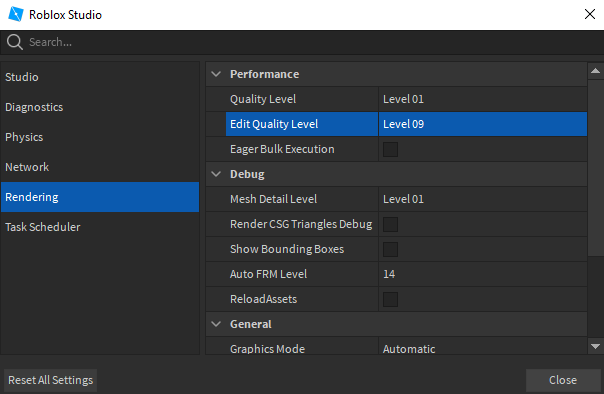Viewport: 604px width, 394px height.
Task: Open the Network settings category
Action: [x=100, y=167]
